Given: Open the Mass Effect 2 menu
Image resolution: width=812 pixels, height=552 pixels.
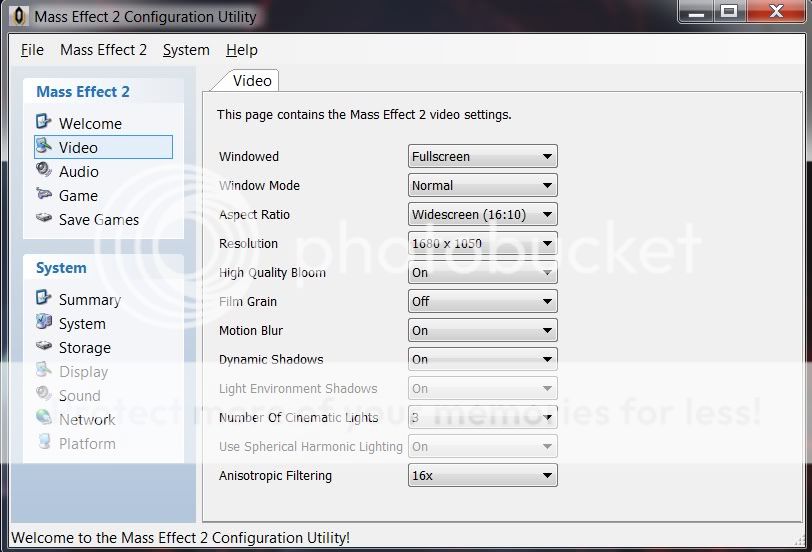Looking at the screenshot, I should point(103,50).
